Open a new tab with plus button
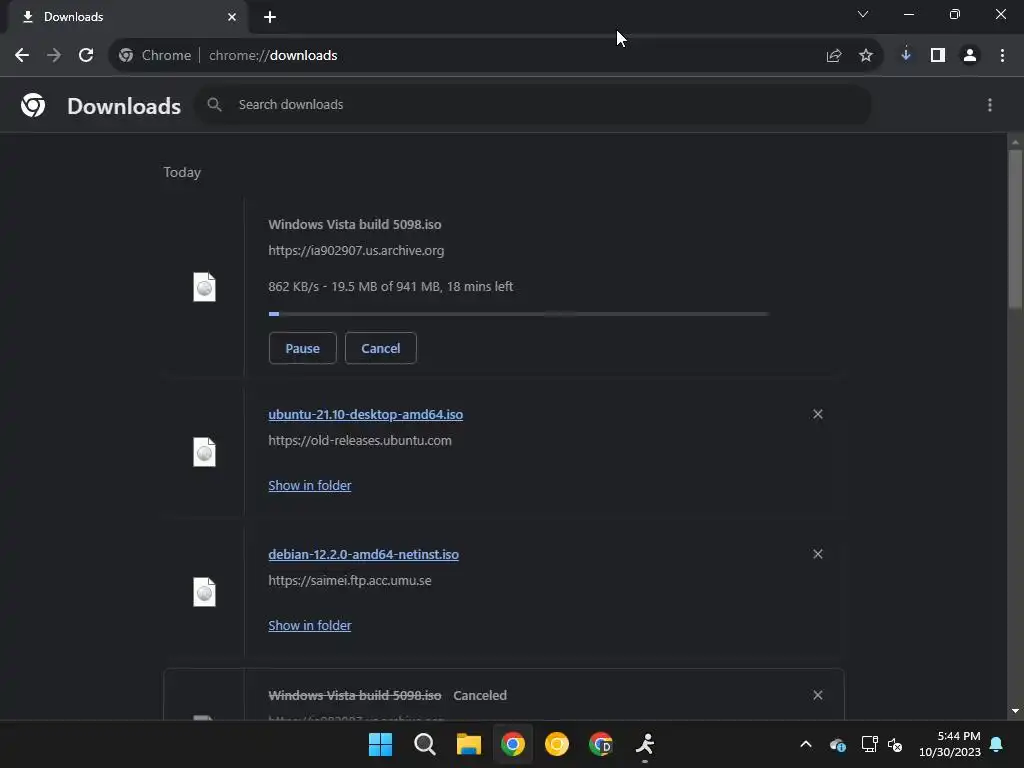This screenshot has width=1024, height=768. pyautogui.click(x=270, y=17)
